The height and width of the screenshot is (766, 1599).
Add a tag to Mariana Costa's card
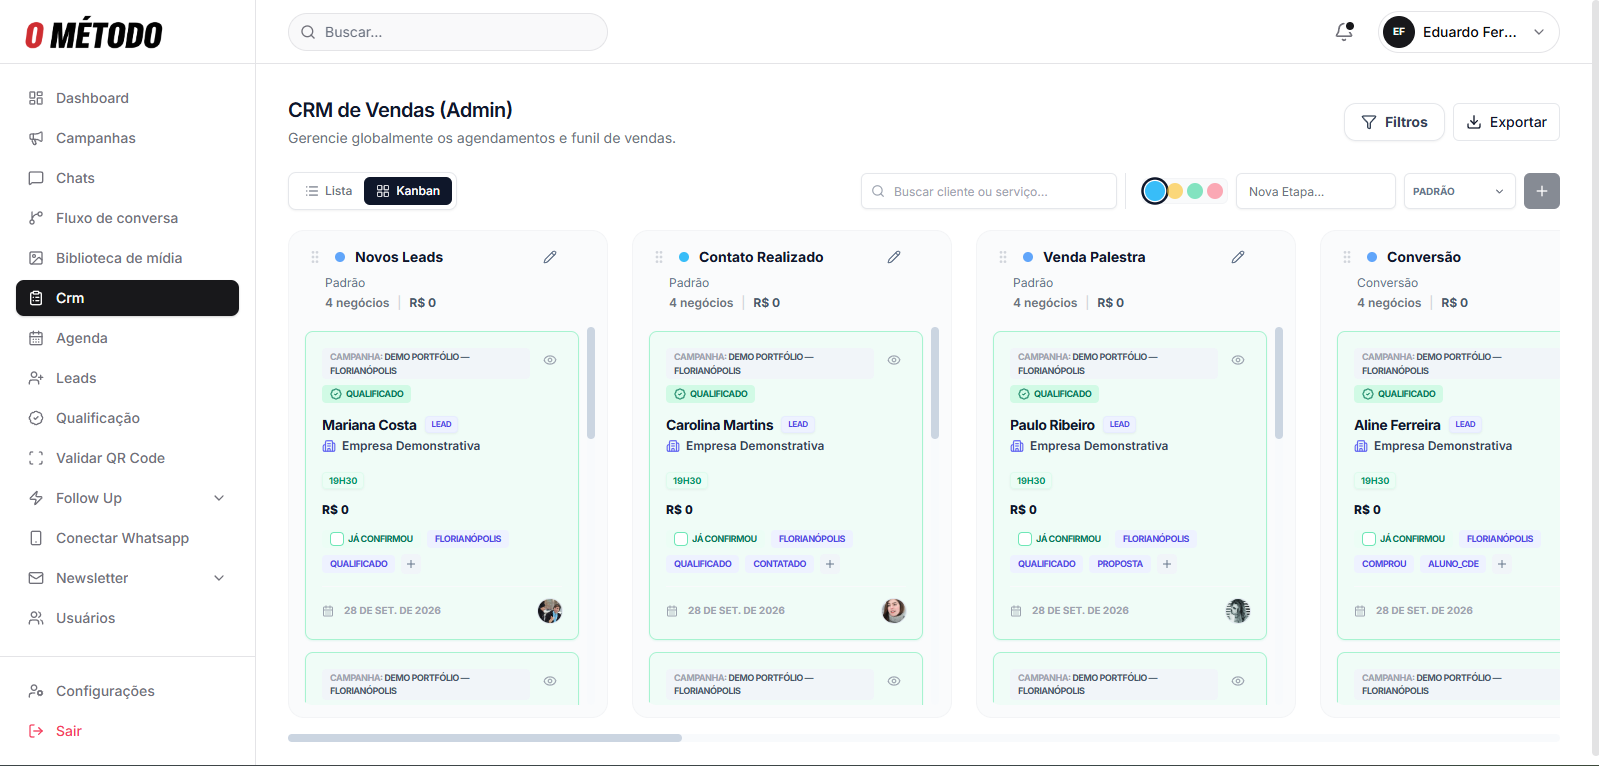tap(411, 564)
